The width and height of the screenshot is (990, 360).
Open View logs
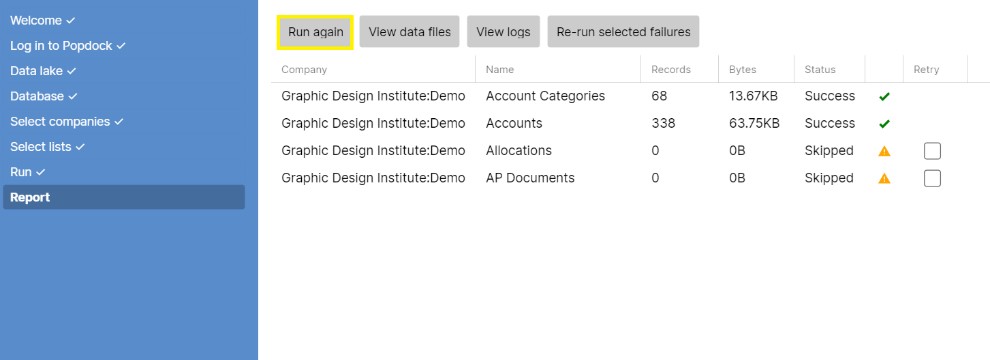(503, 32)
